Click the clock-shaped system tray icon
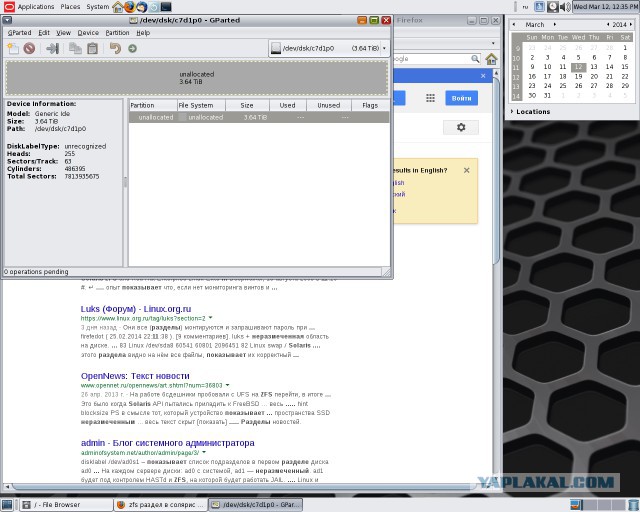 (553, 7)
